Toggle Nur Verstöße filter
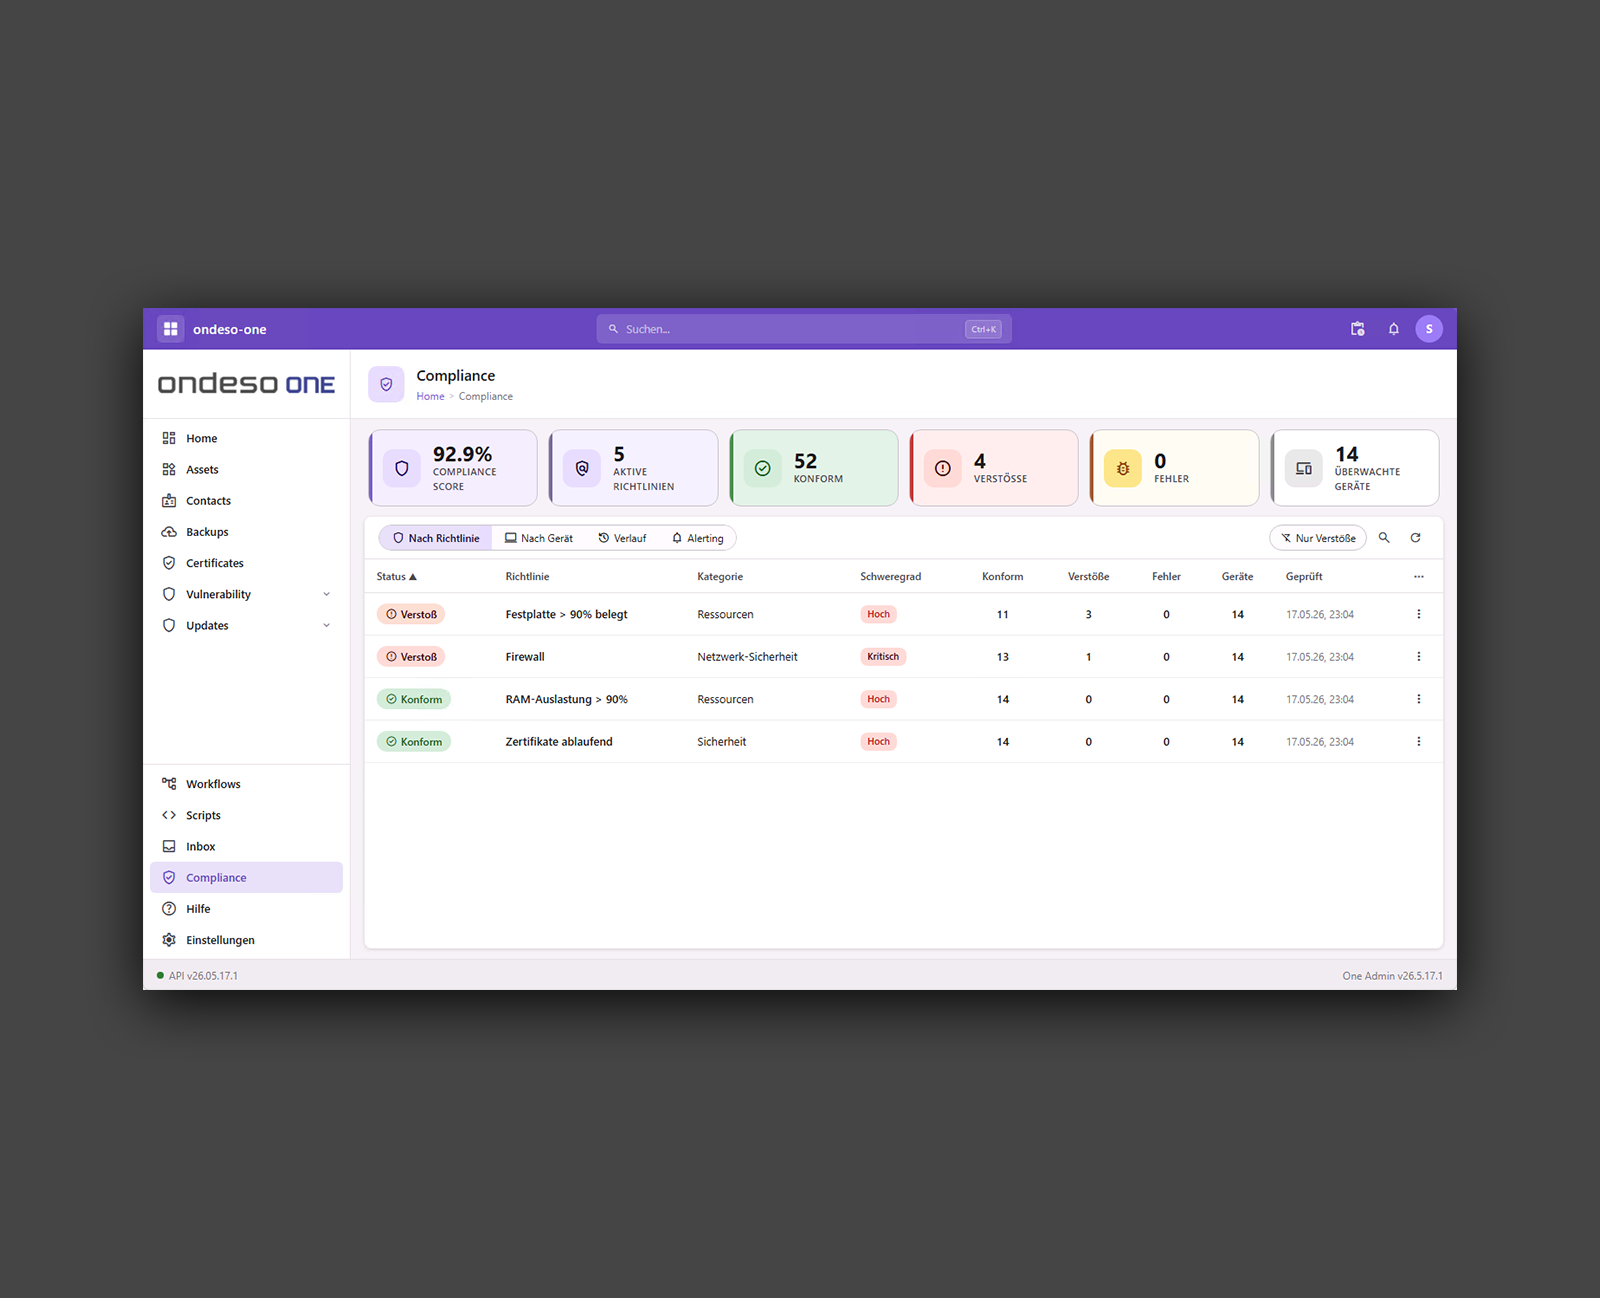This screenshot has height=1298, width=1600. [1318, 538]
